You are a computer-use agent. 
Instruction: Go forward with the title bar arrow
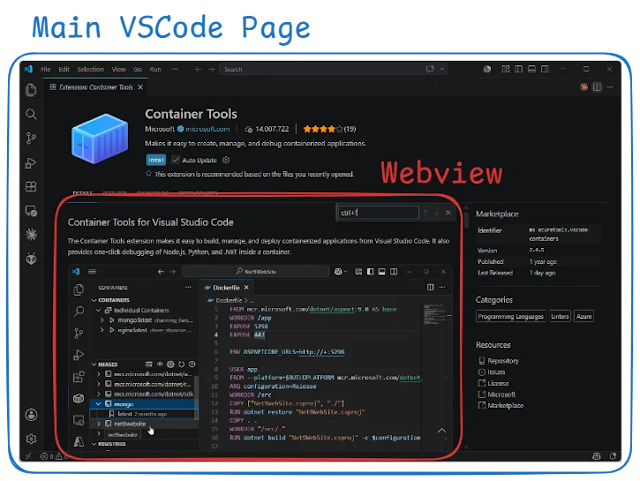(211, 69)
